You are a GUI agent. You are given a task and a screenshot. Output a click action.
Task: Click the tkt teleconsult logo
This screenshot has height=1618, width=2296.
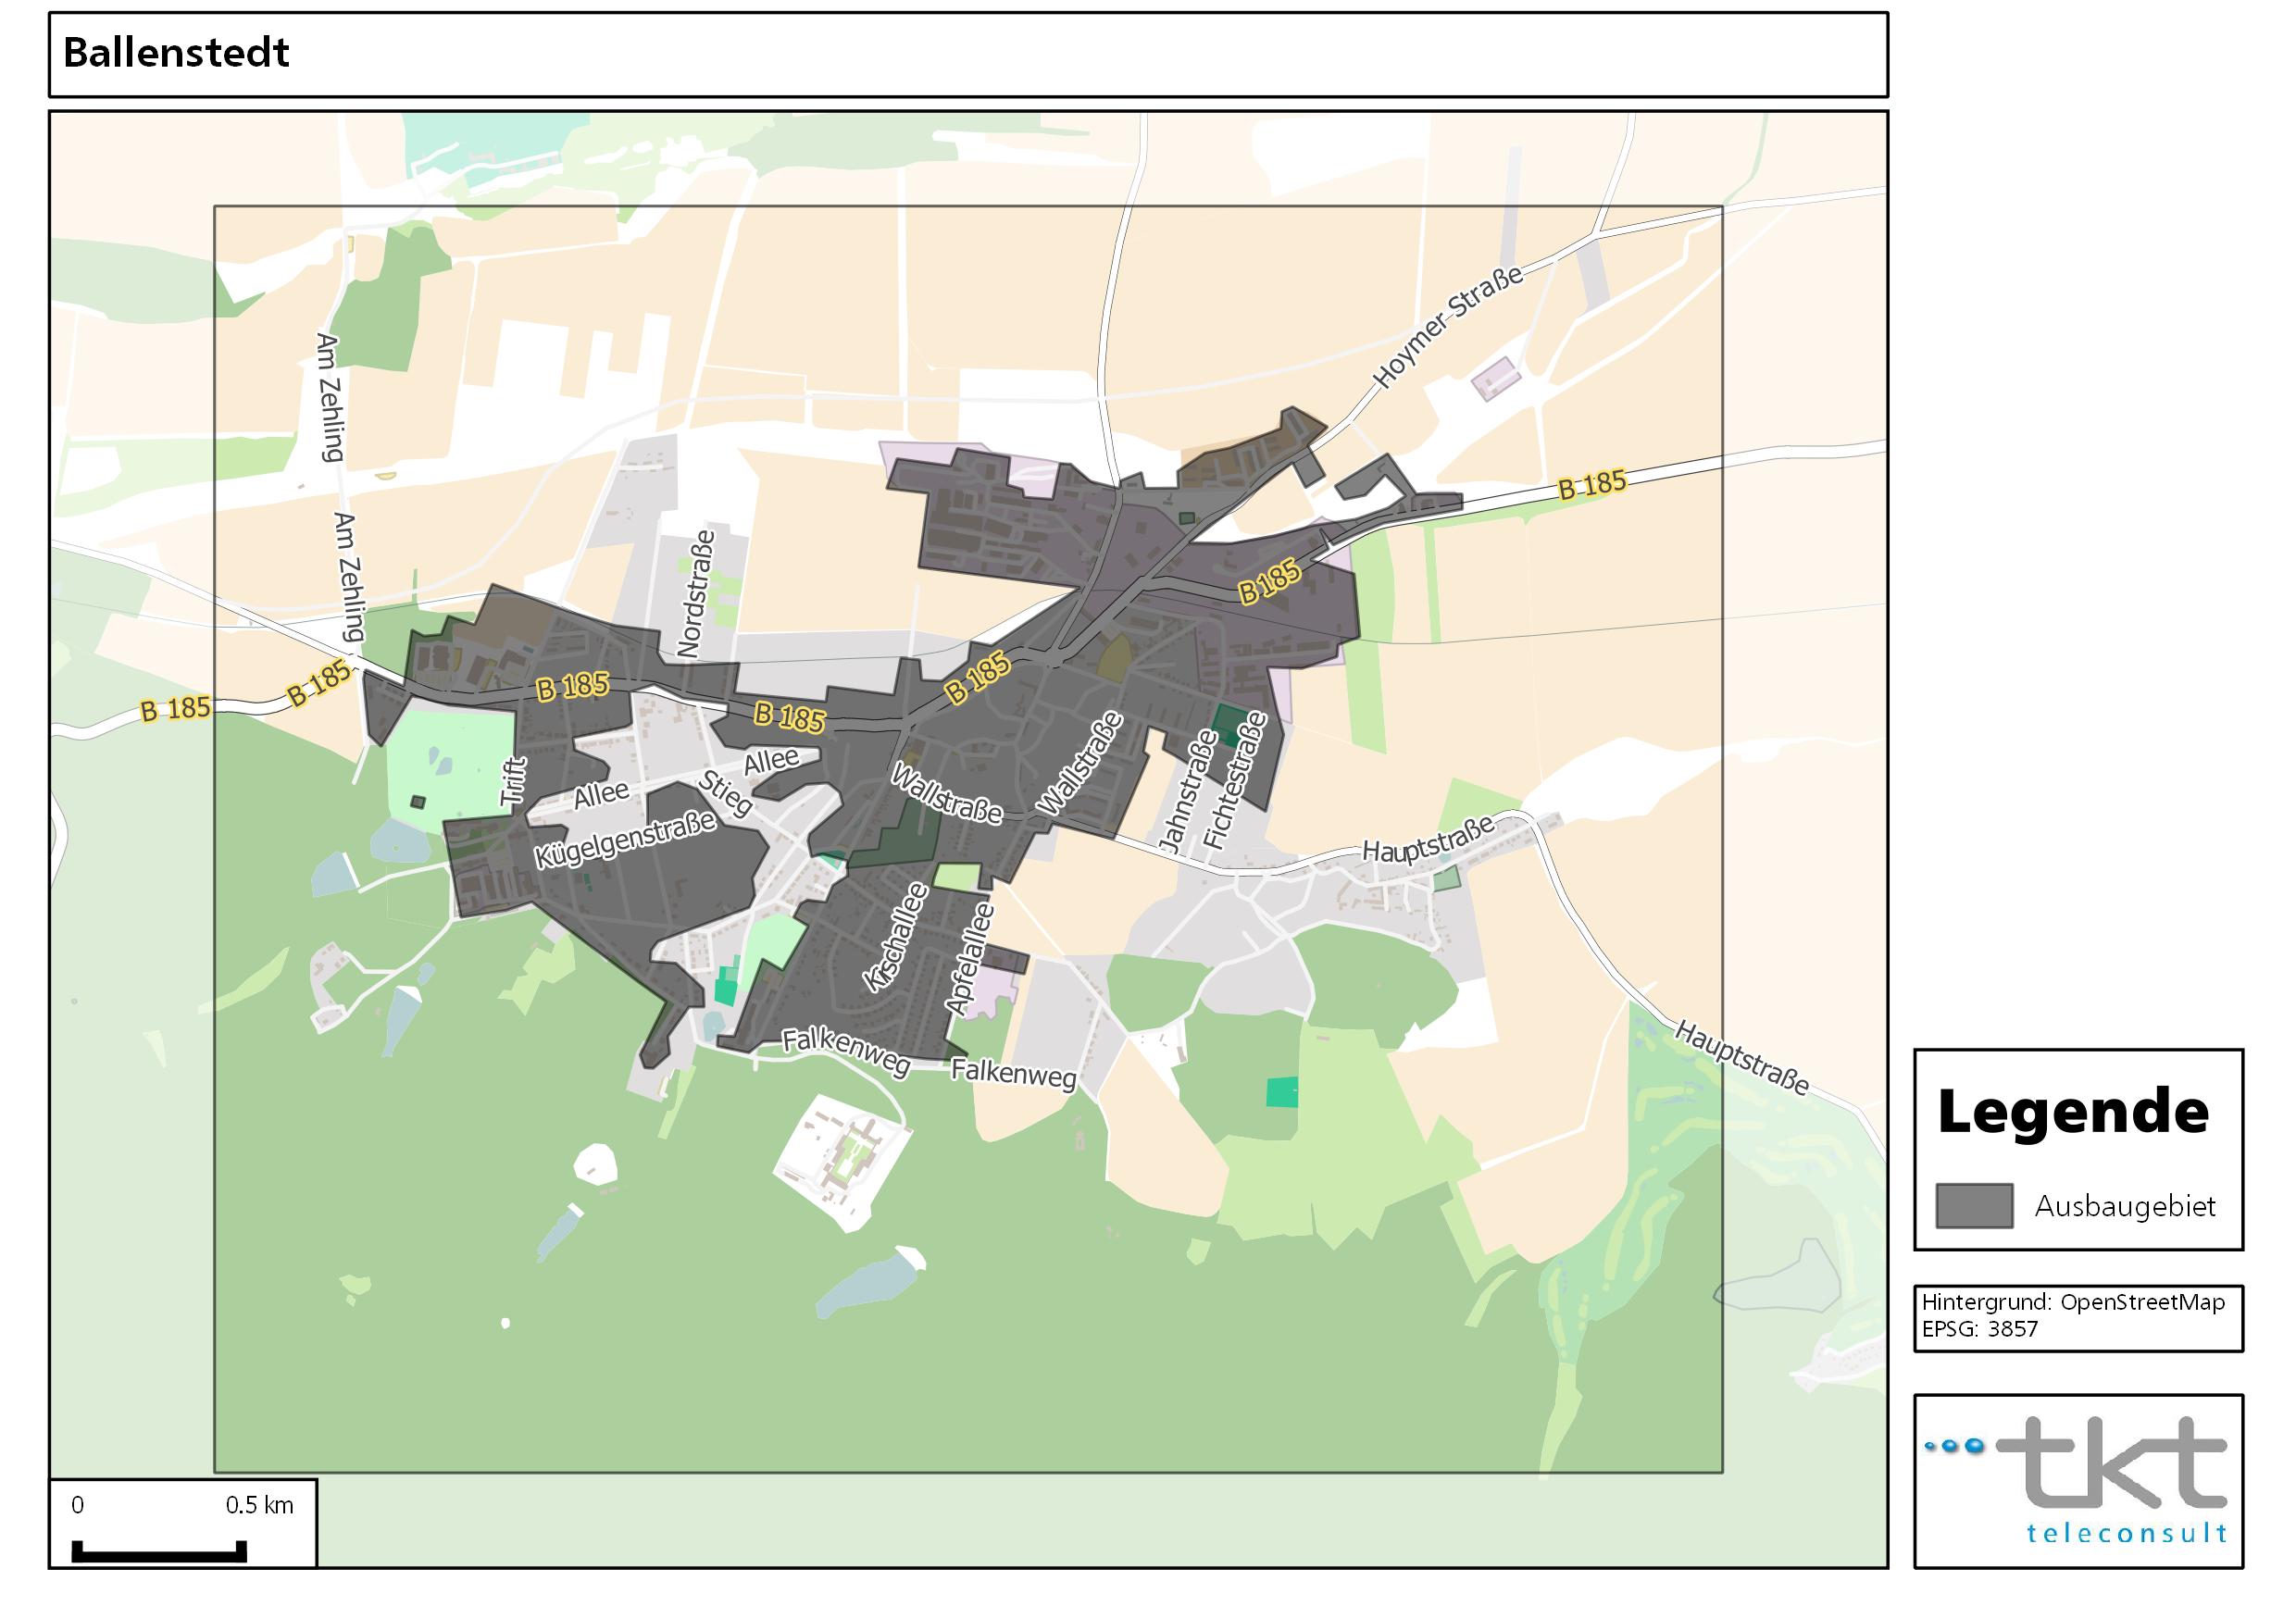click(2078, 1482)
